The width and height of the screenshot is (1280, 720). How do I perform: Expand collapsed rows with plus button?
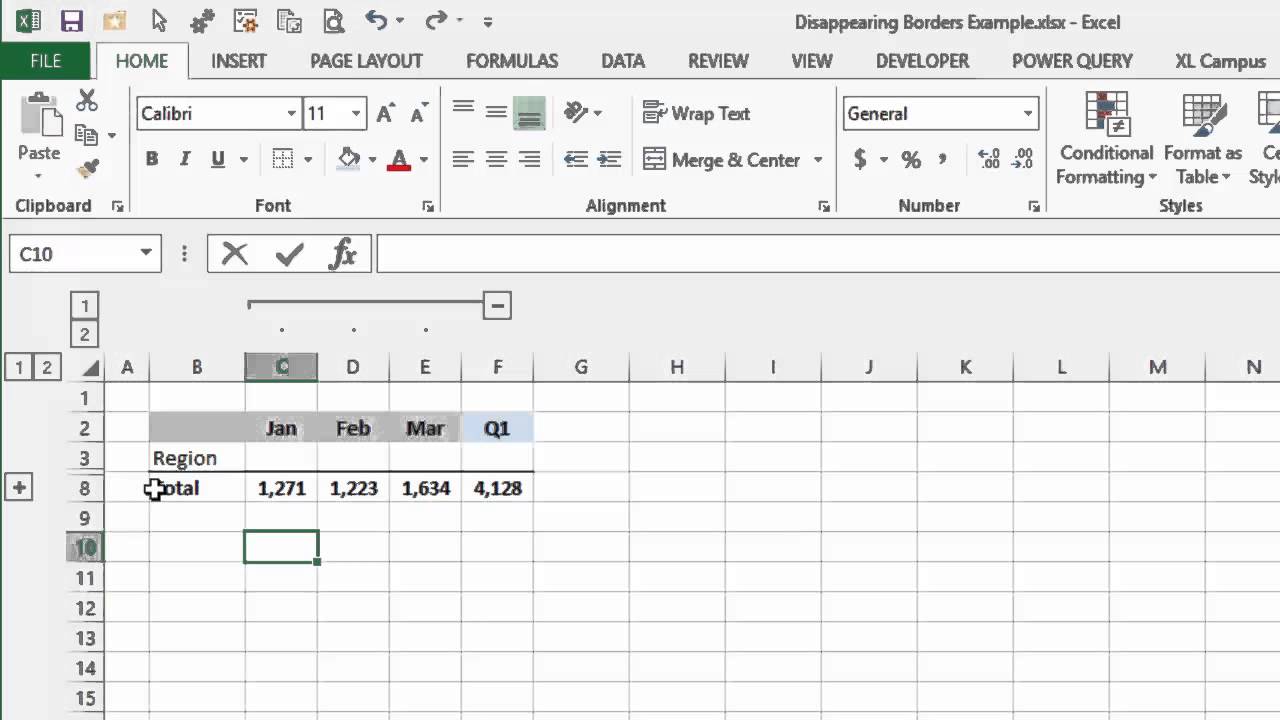[19, 488]
